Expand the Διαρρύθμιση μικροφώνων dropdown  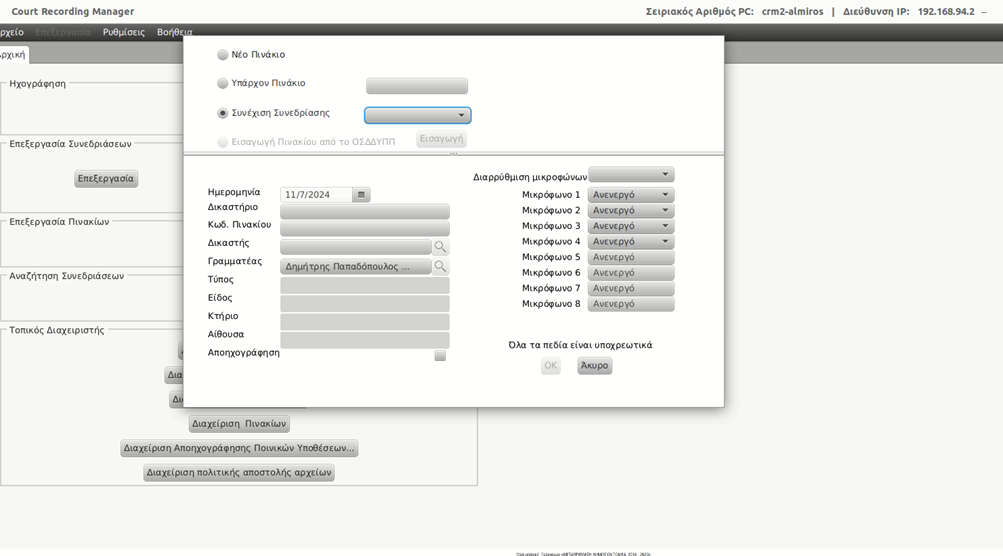click(631, 175)
